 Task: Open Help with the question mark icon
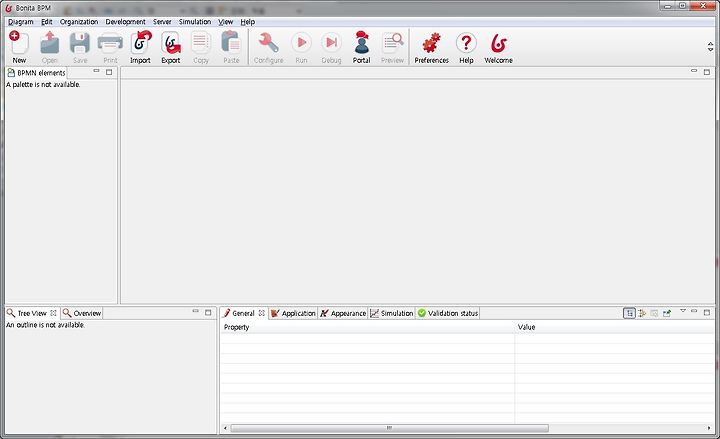(x=466, y=47)
